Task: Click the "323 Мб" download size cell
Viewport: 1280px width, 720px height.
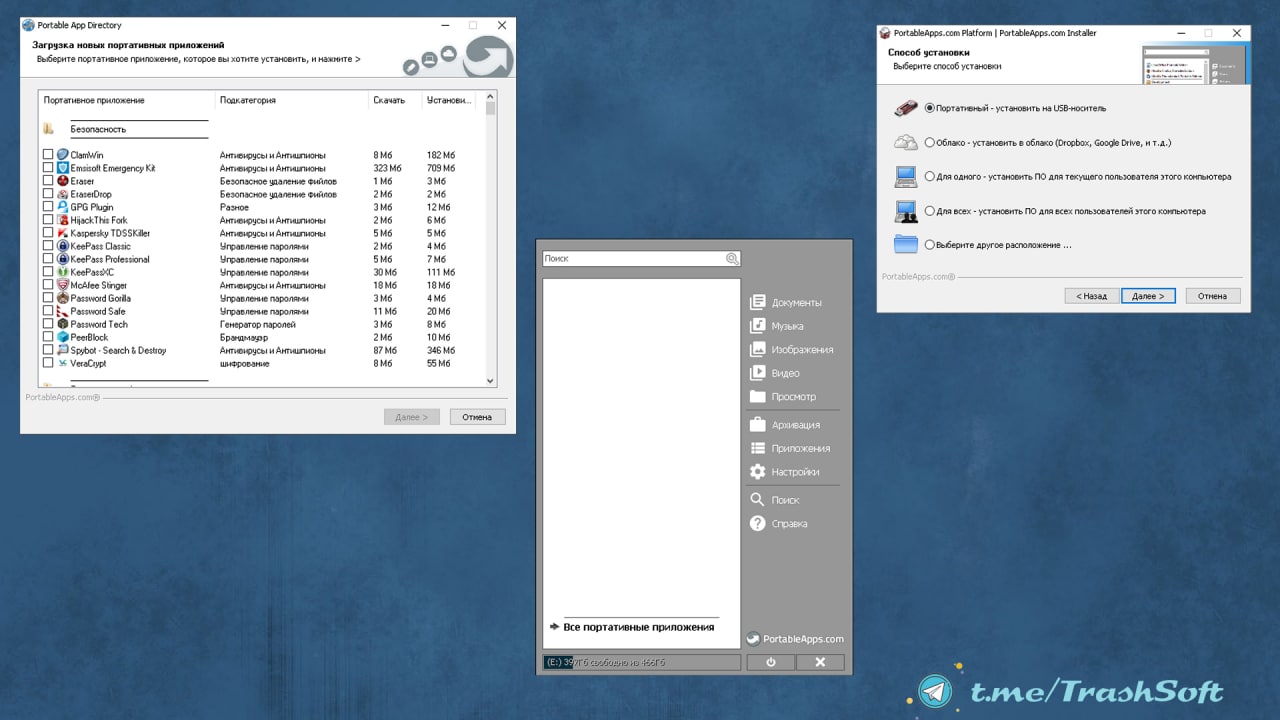Action: (387, 168)
